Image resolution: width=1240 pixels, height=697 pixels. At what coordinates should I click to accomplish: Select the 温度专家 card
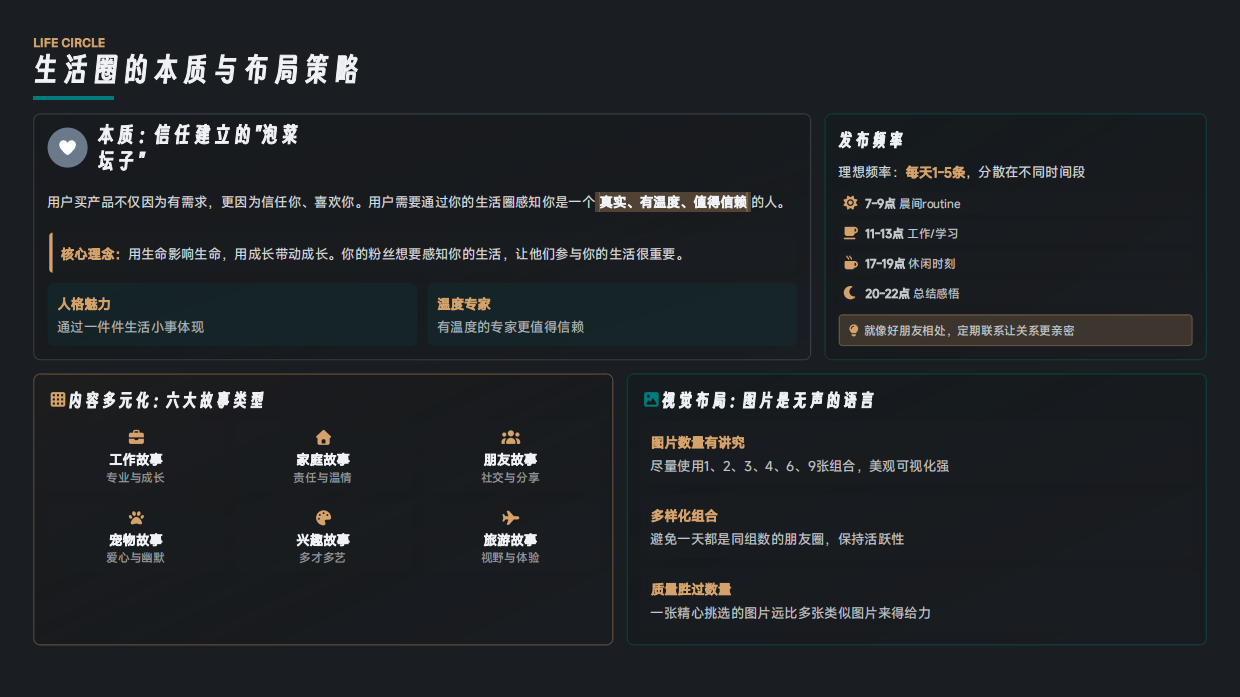[x=612, y=314]
